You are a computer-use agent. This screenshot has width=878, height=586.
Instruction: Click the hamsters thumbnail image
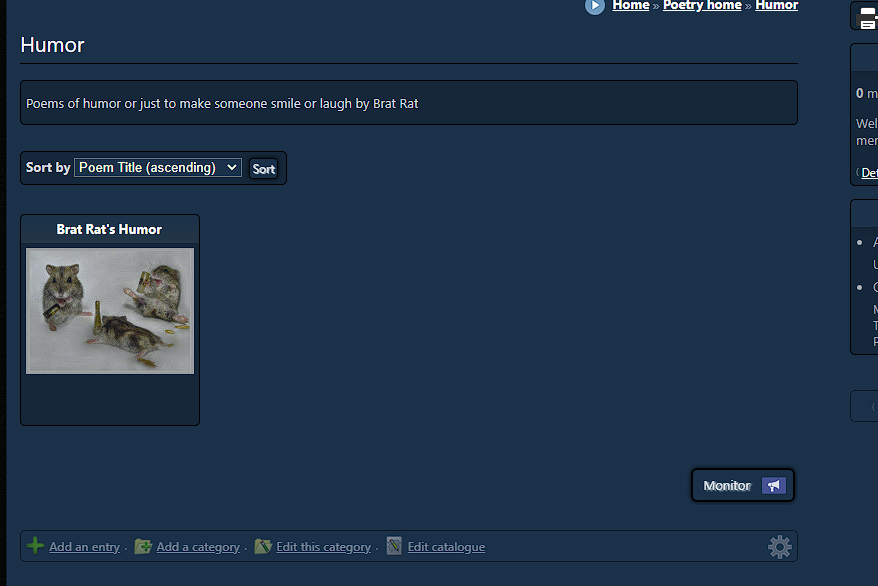(110, 311)
